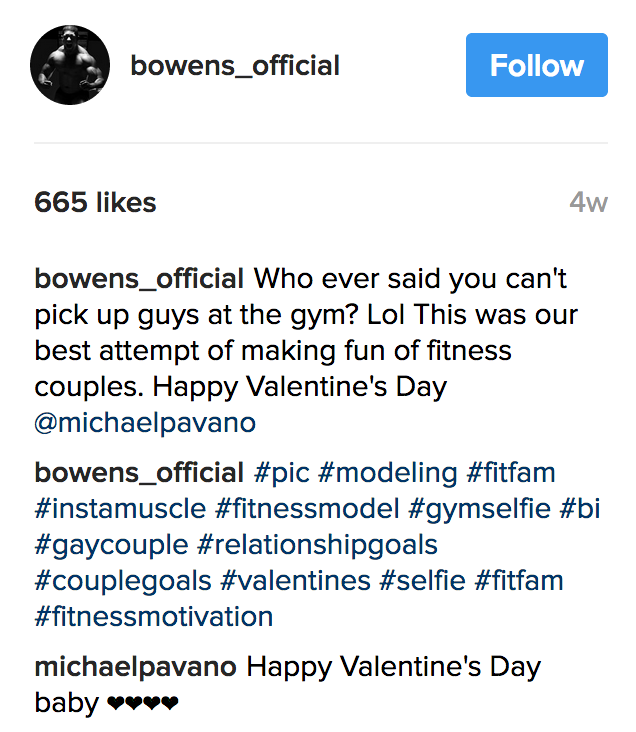
Task: Select the #instamuscle hashtag
Action: (x=121, y=508)
